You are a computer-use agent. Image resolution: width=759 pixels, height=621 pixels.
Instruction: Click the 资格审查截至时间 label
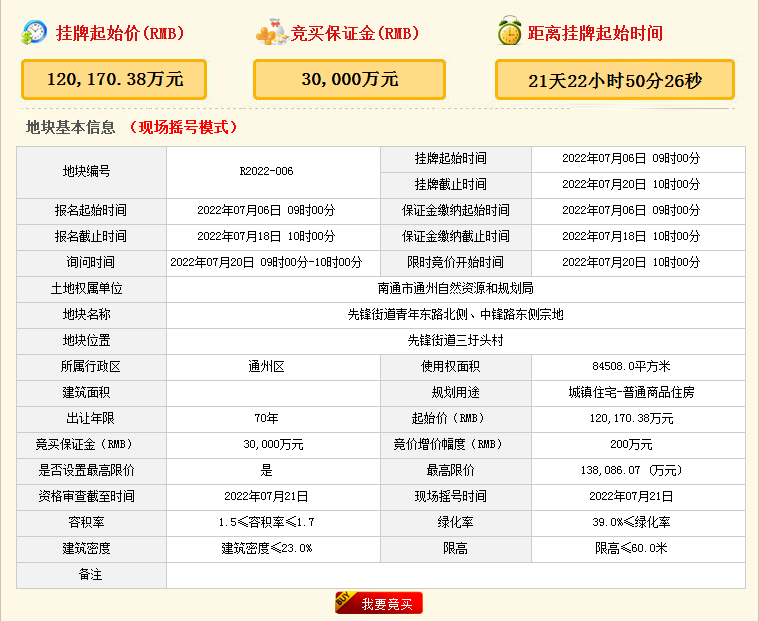87,496
